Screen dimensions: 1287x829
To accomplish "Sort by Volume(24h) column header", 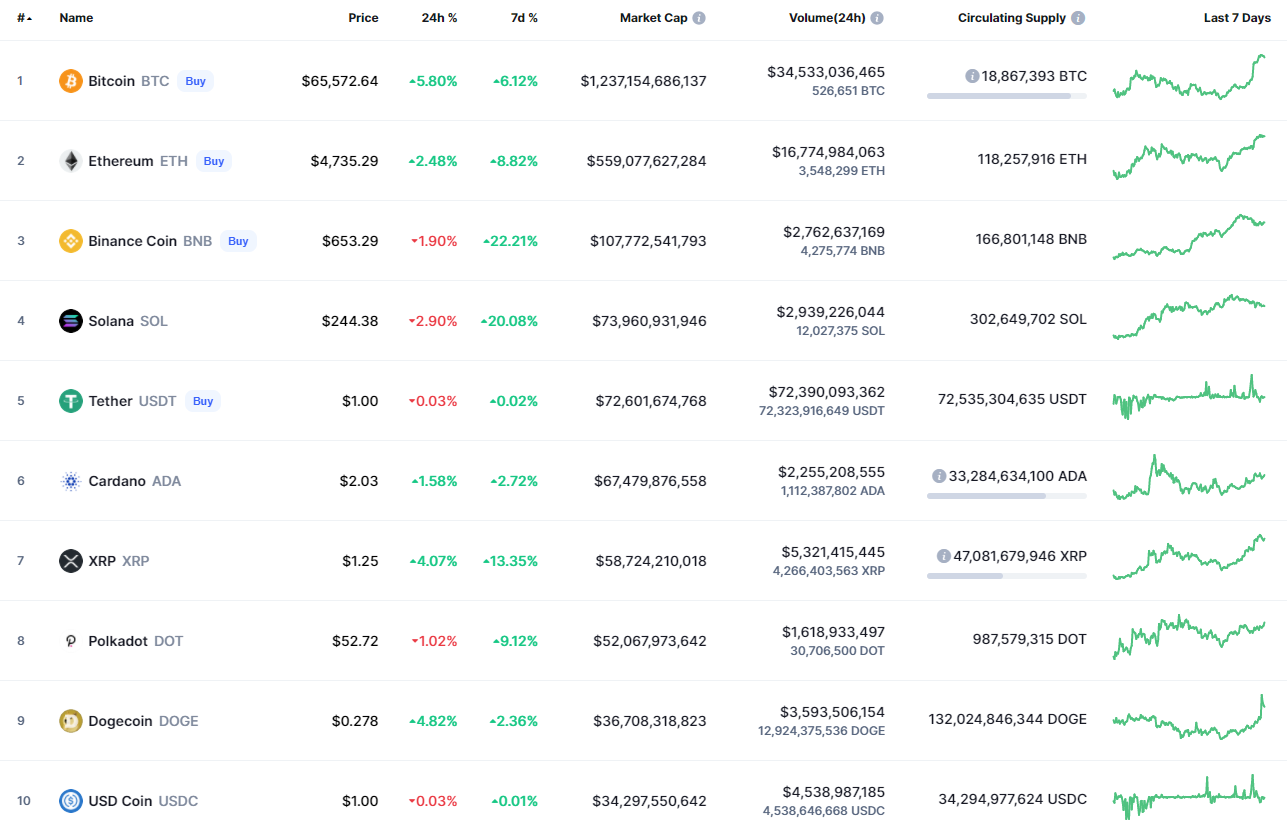I will point(827,18).
